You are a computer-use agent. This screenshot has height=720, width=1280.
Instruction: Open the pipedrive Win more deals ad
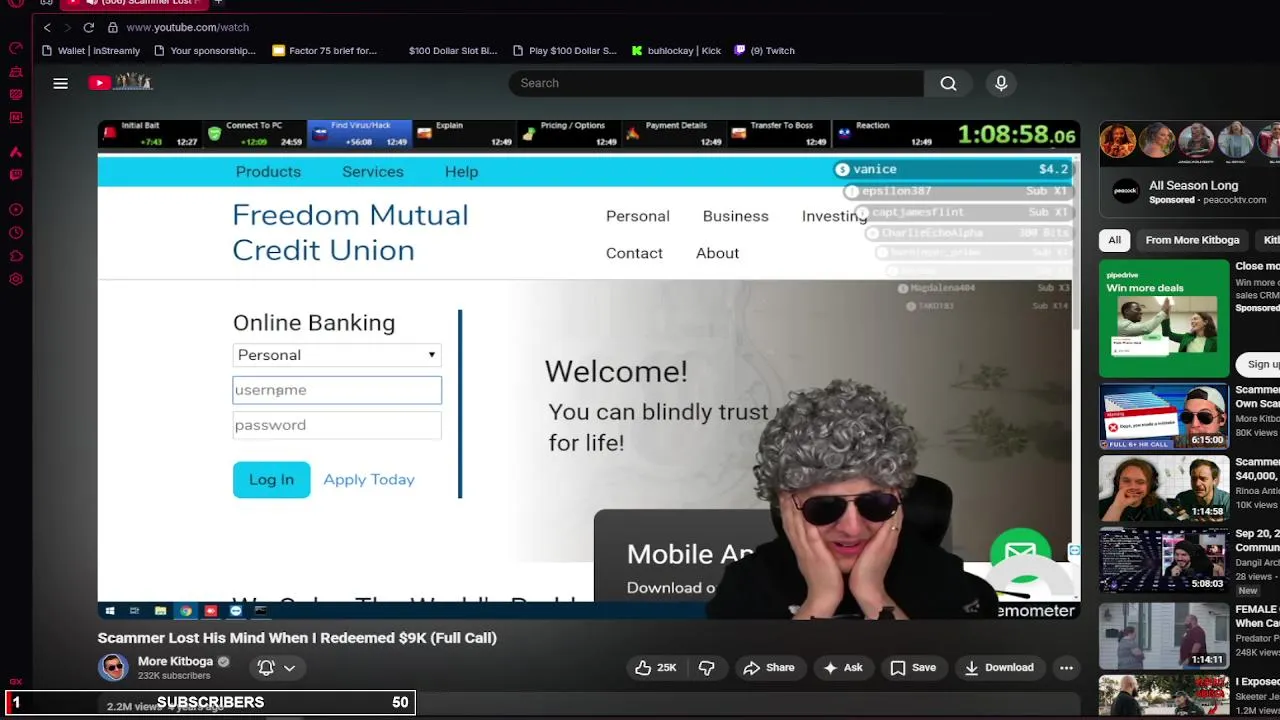click(1164, 318)
